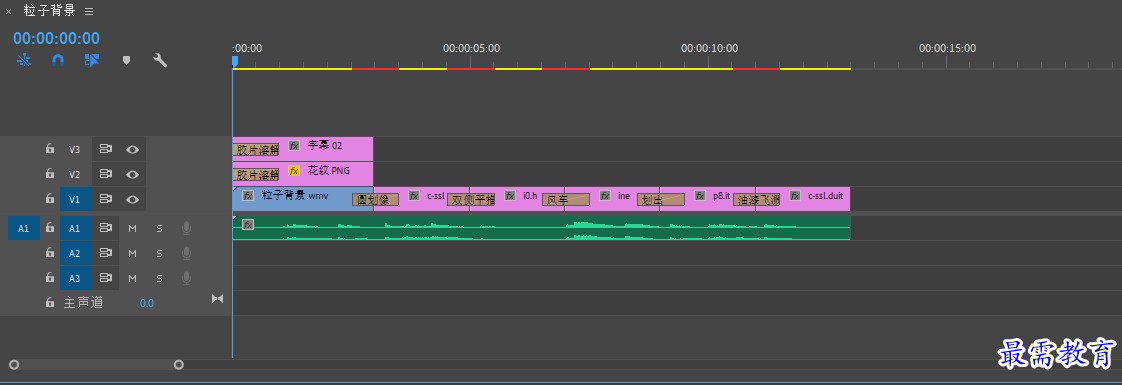The image size is (1122, 385).
Task: Toggle sync lock for V3
Action: [x=105, y=149]
